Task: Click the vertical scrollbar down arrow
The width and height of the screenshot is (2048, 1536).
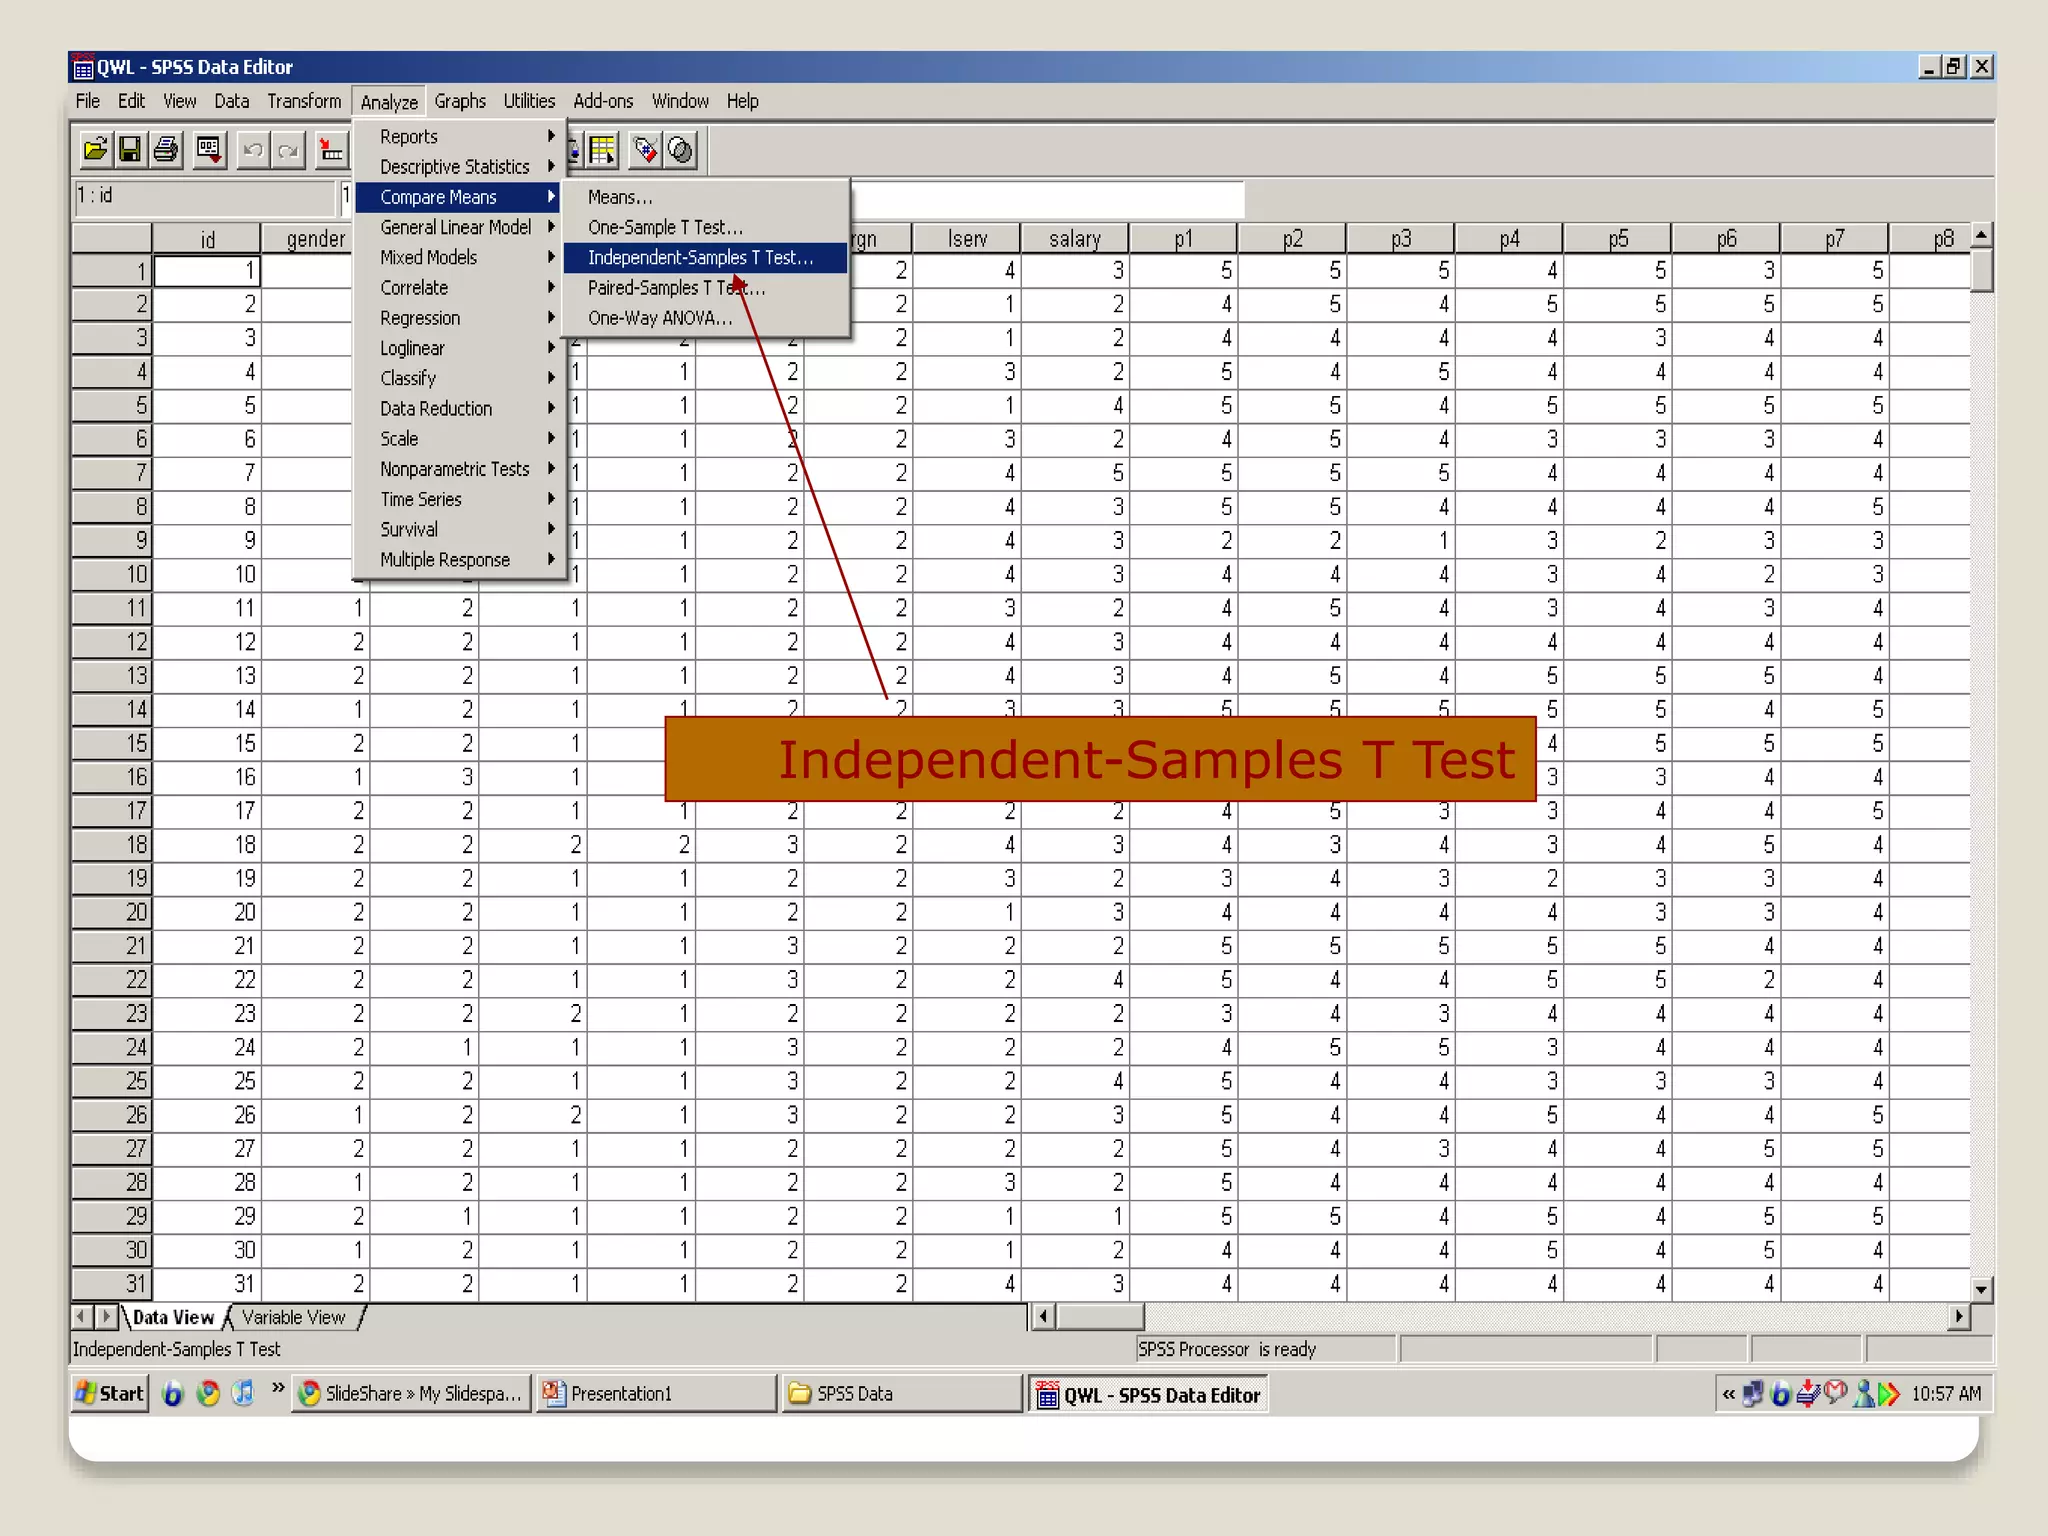Action: [x=1981, y=1289]
